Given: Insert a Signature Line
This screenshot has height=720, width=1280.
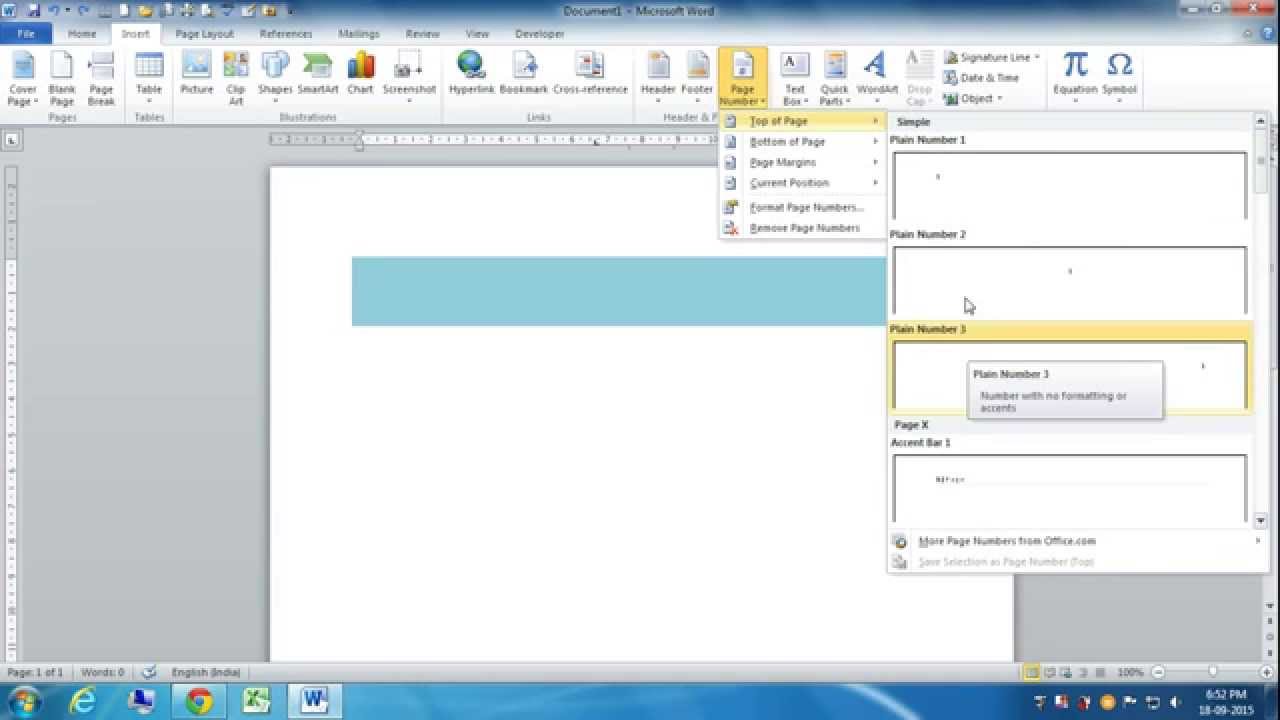Looking at the screenshot, I should (992, 57).
